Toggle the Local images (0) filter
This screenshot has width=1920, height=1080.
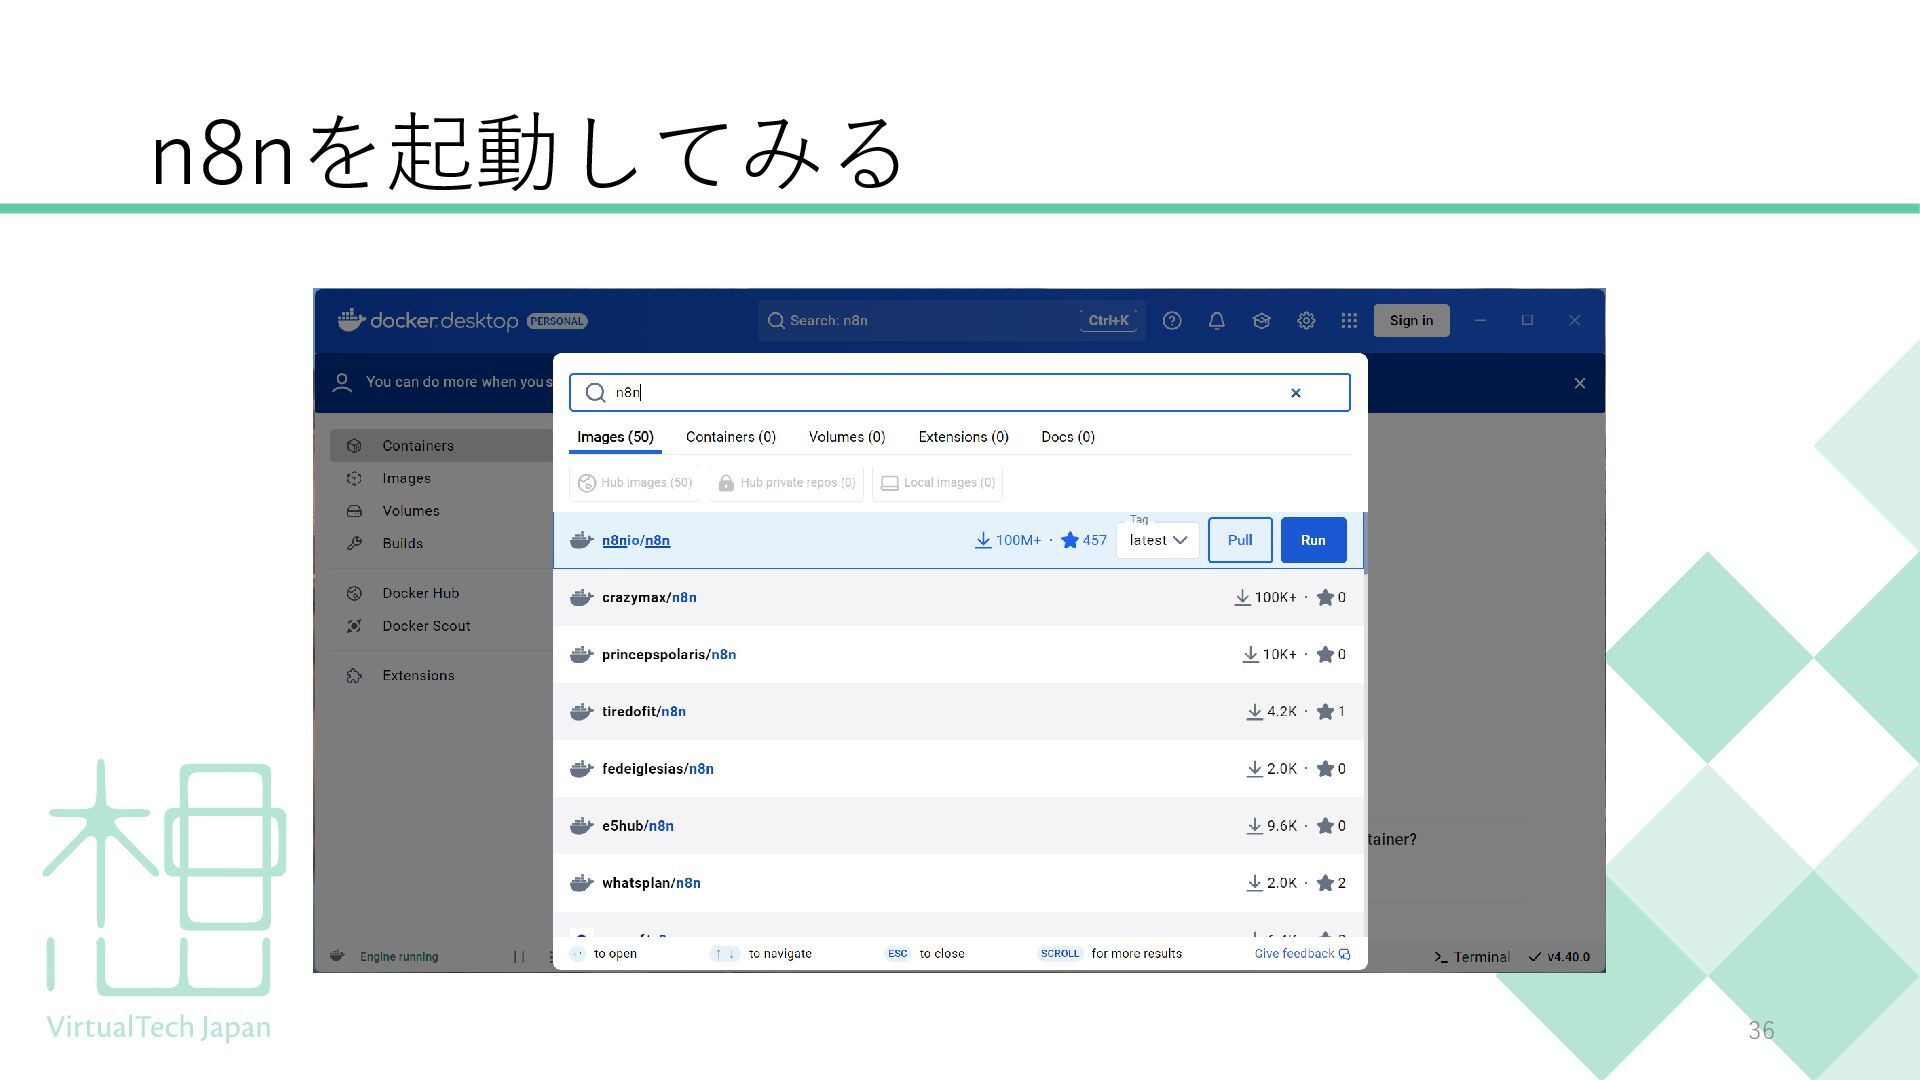coord(938,483)
